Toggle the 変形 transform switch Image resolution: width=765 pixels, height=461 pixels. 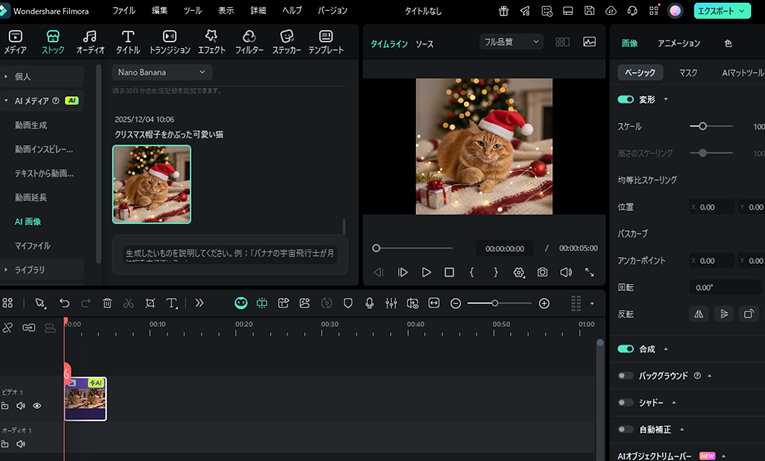click(626, 100)
